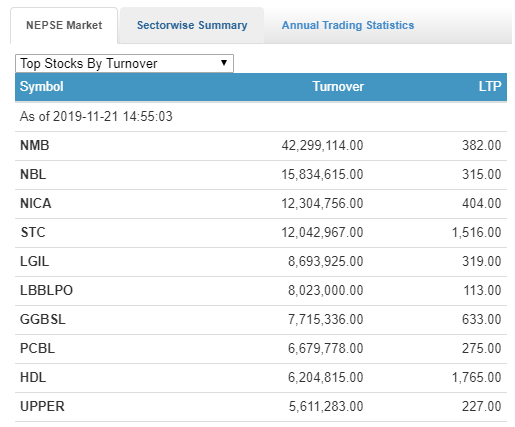Click turnover value 7,715,336.00
This screenshot has height=427, width=515.
(x=326, y=320)
